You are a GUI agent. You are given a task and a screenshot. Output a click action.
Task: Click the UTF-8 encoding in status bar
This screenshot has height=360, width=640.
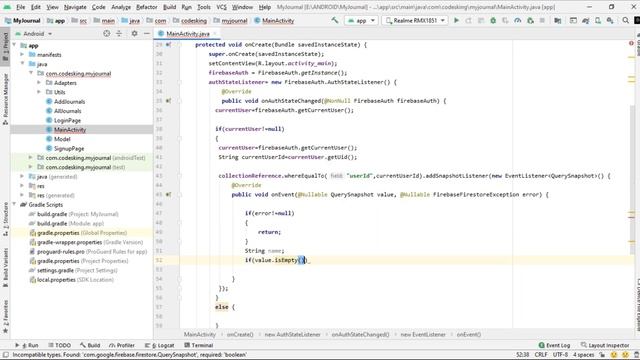point(560,355)
